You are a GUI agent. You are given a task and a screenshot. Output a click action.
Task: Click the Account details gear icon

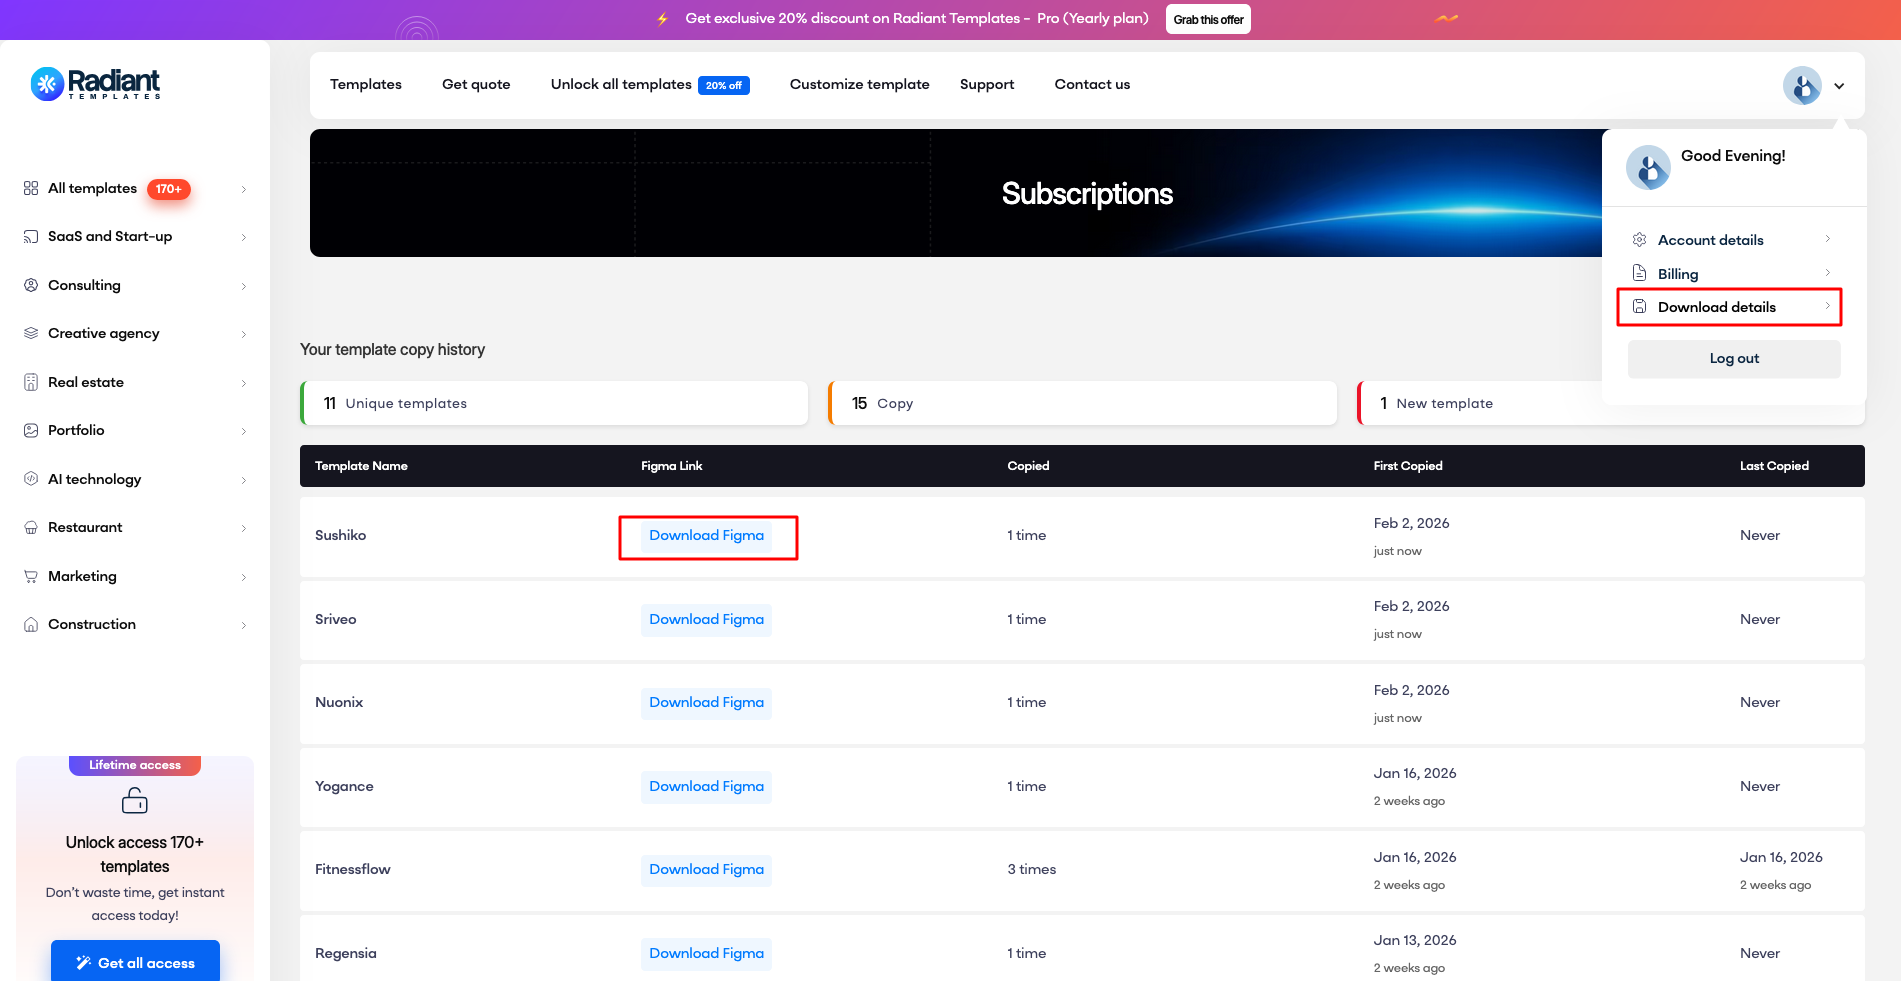1639,240
